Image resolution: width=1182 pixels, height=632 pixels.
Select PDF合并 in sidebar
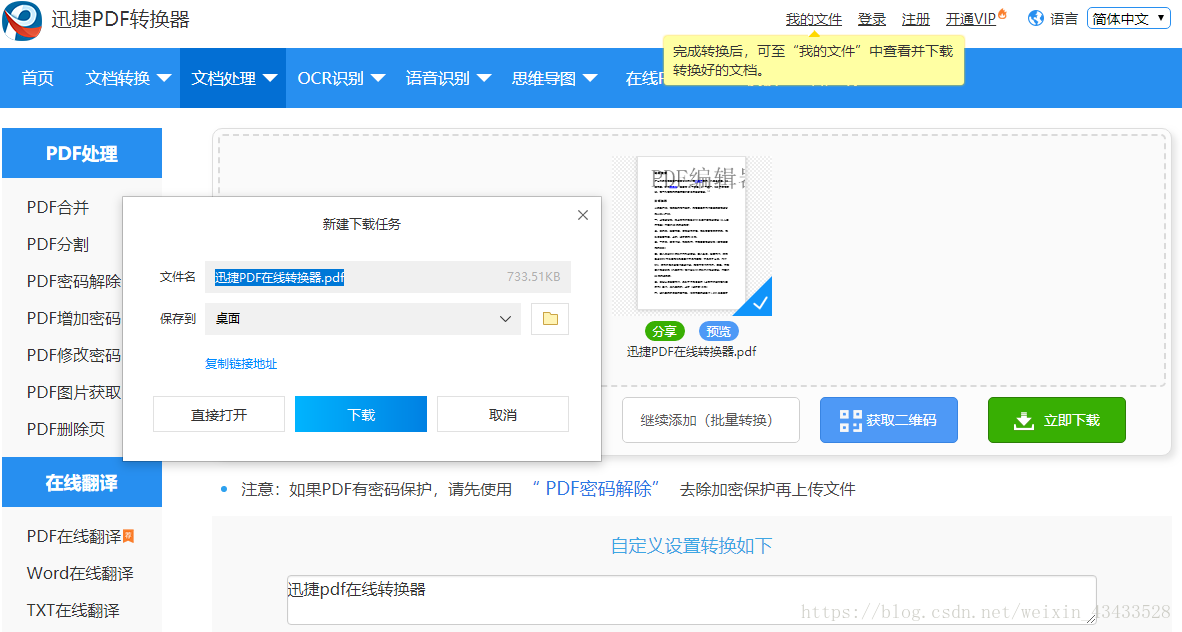58,207
